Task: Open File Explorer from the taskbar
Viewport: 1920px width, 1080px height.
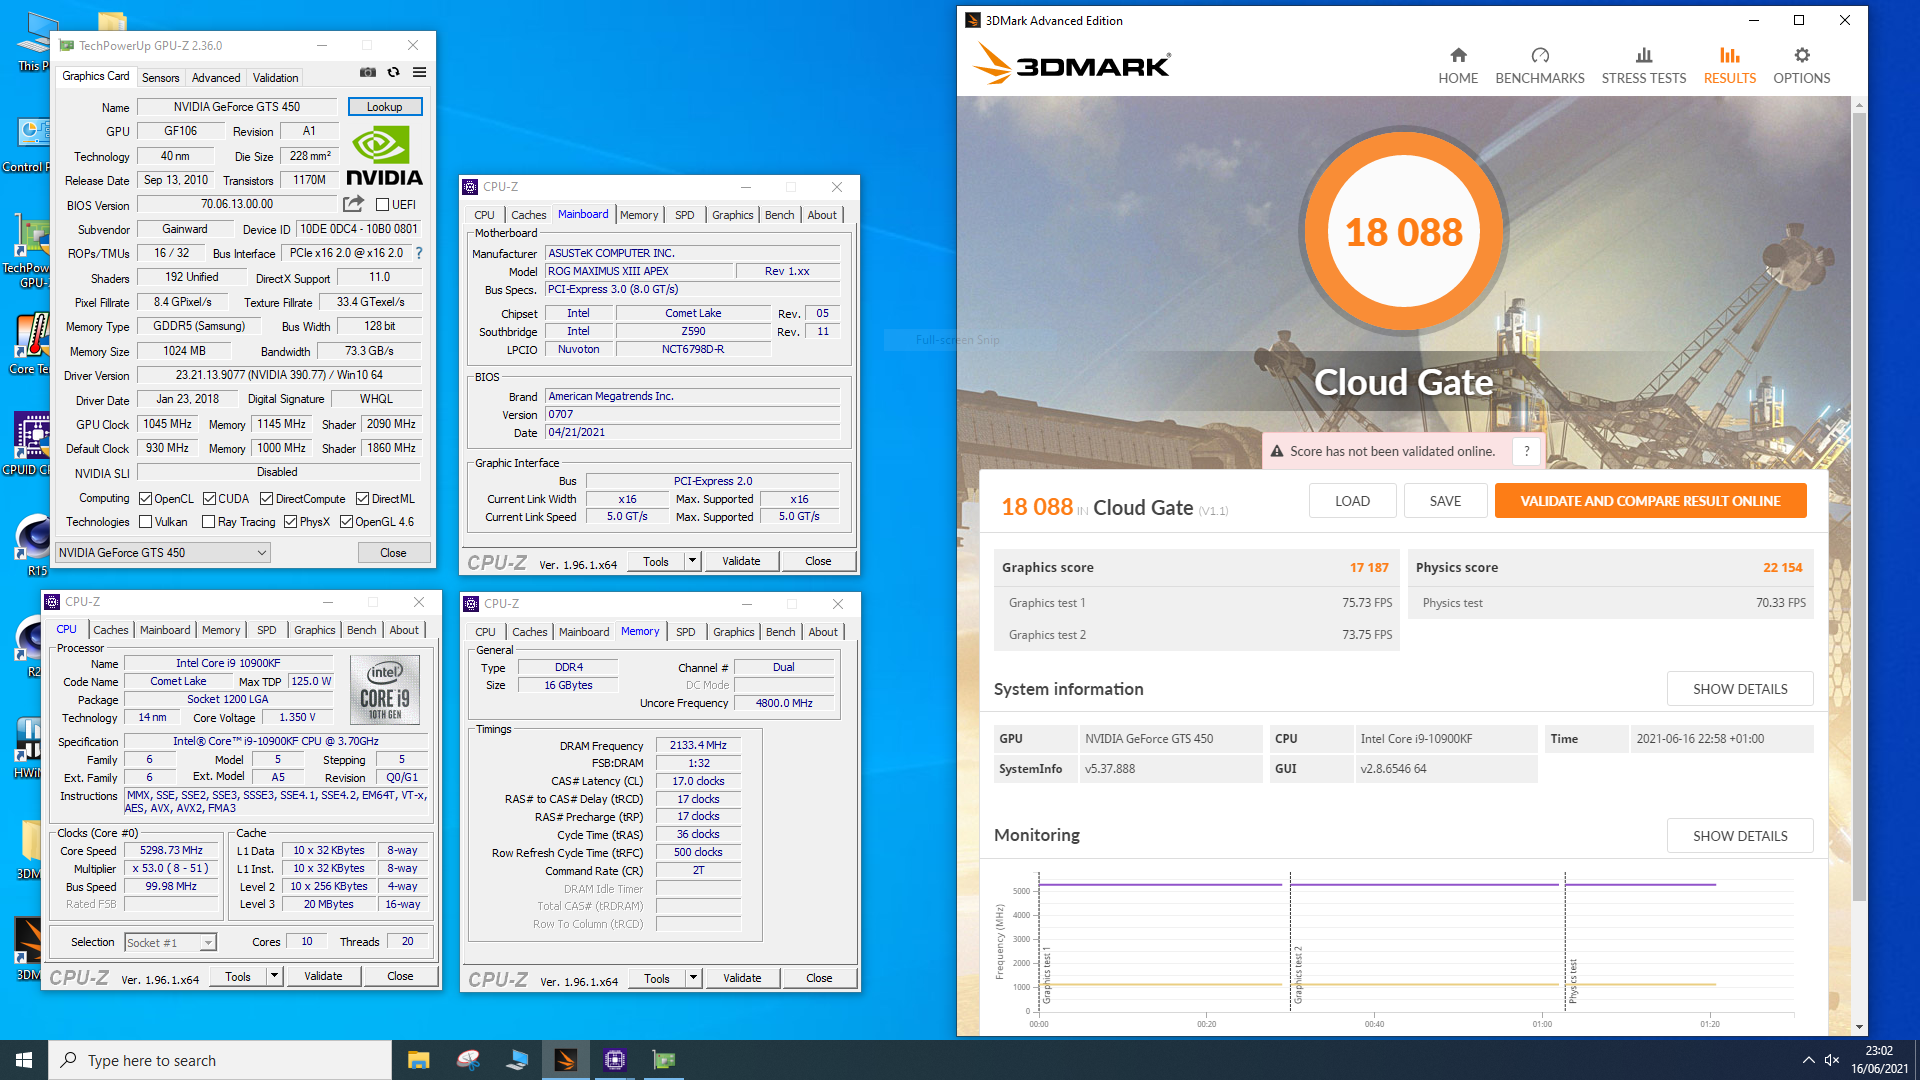Action: tap(419, 1060)
